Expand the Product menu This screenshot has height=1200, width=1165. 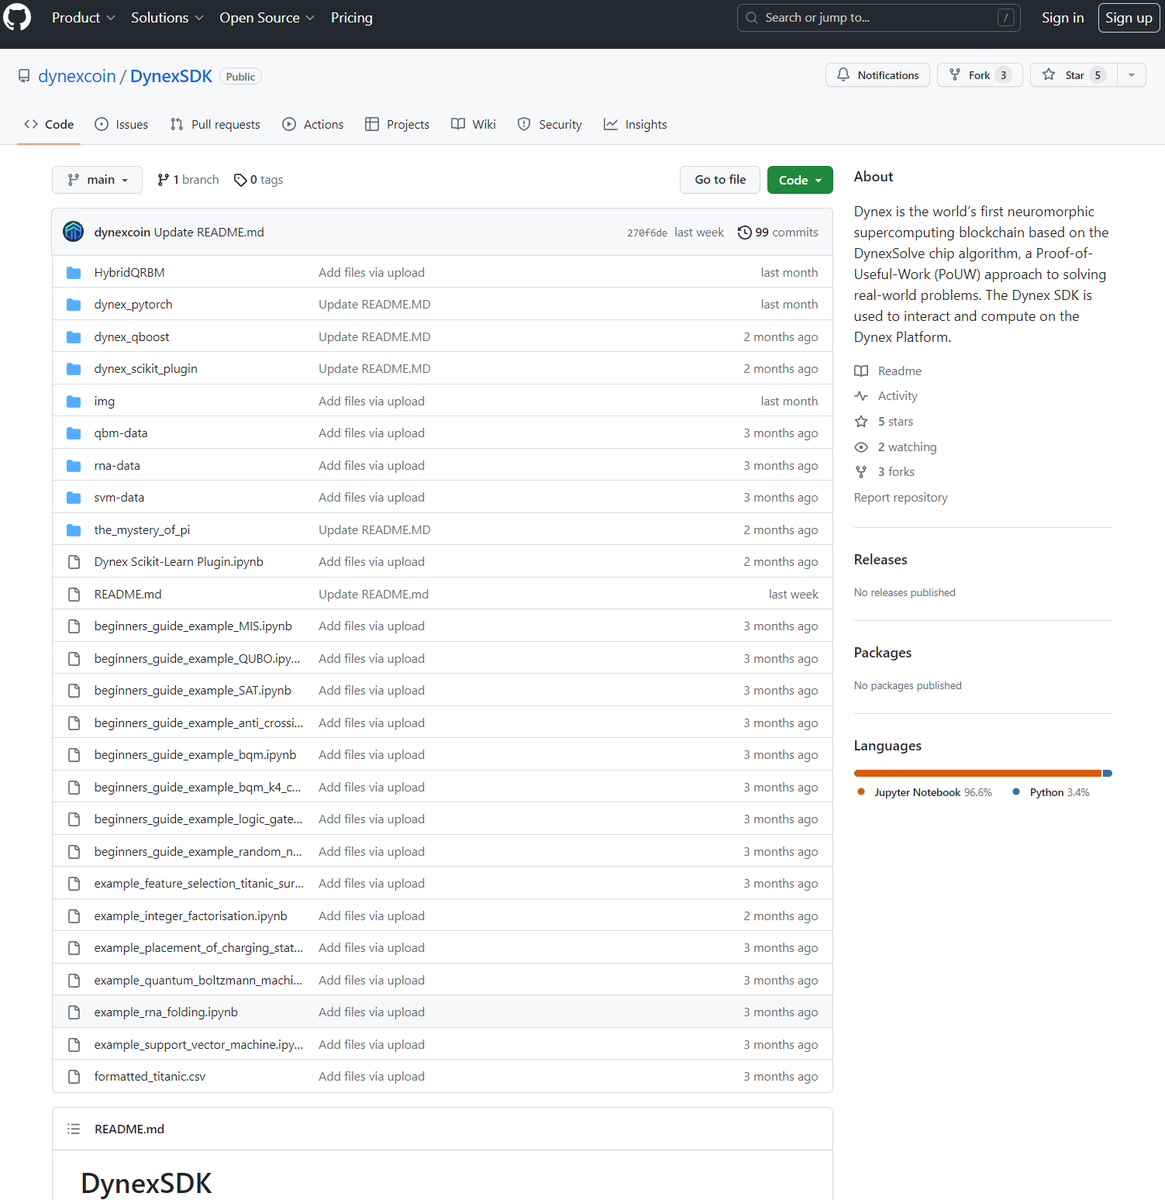[83, 18]
